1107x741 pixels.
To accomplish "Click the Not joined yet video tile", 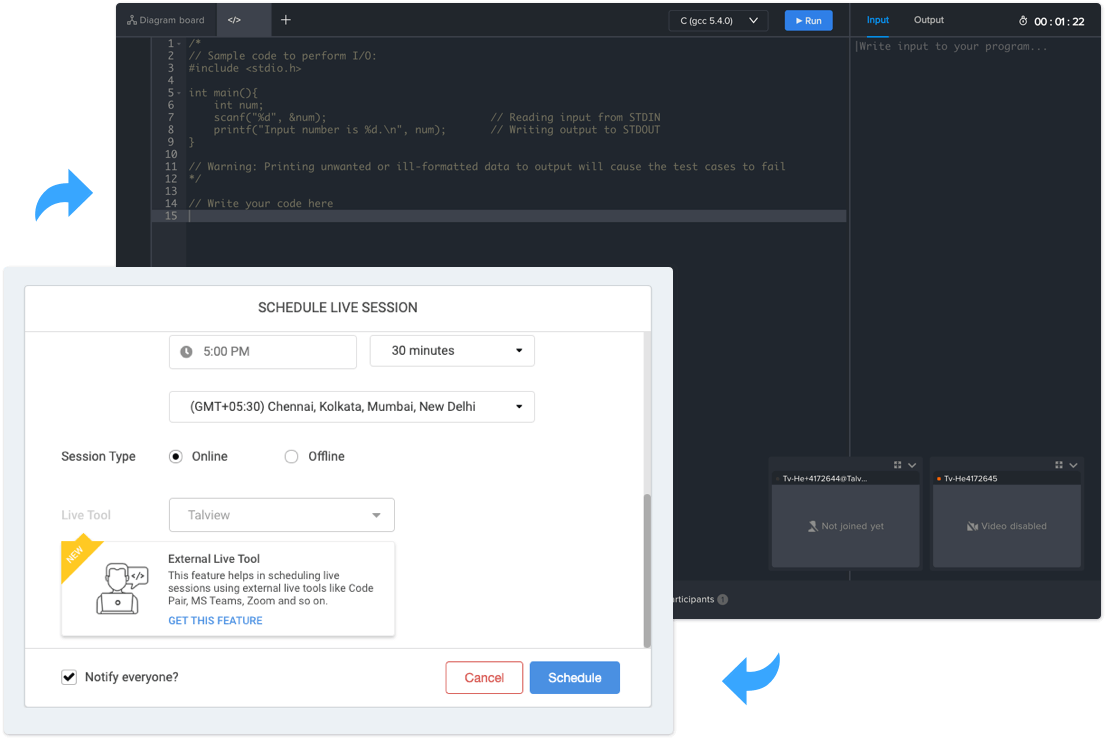I will point(846,526).
